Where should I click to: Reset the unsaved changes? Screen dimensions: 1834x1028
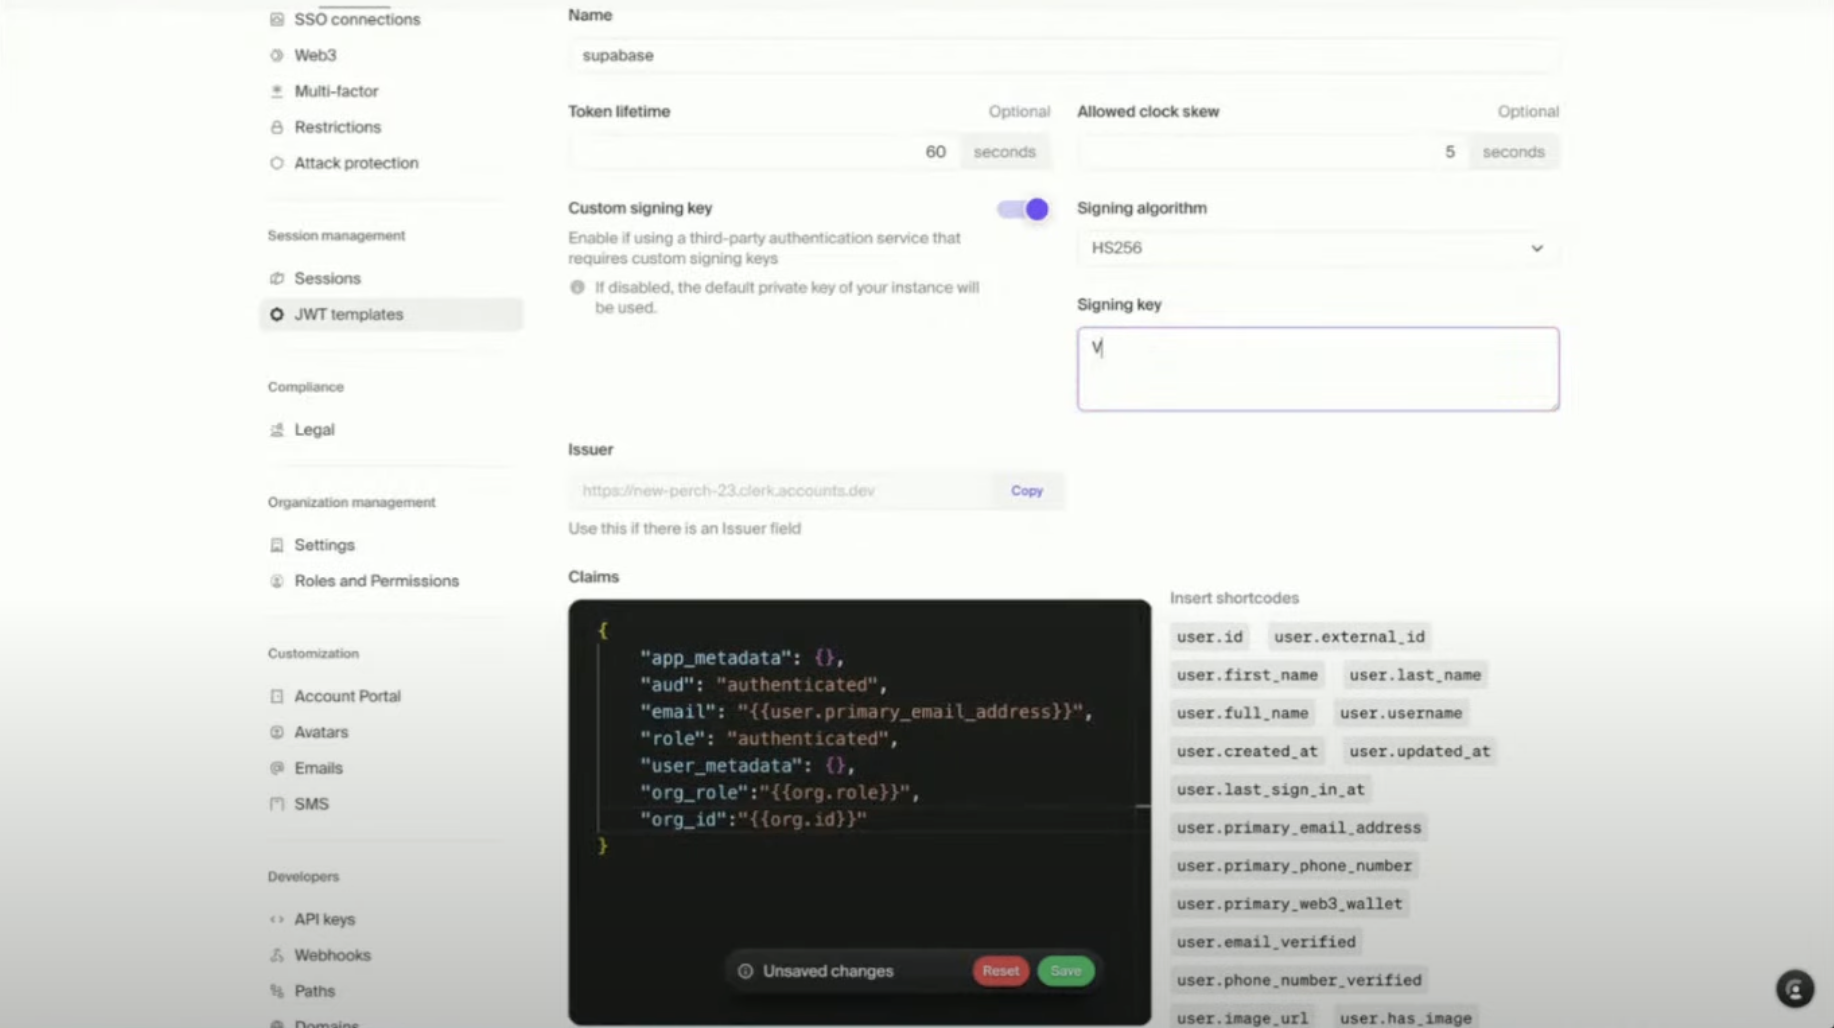point(1000,971)
